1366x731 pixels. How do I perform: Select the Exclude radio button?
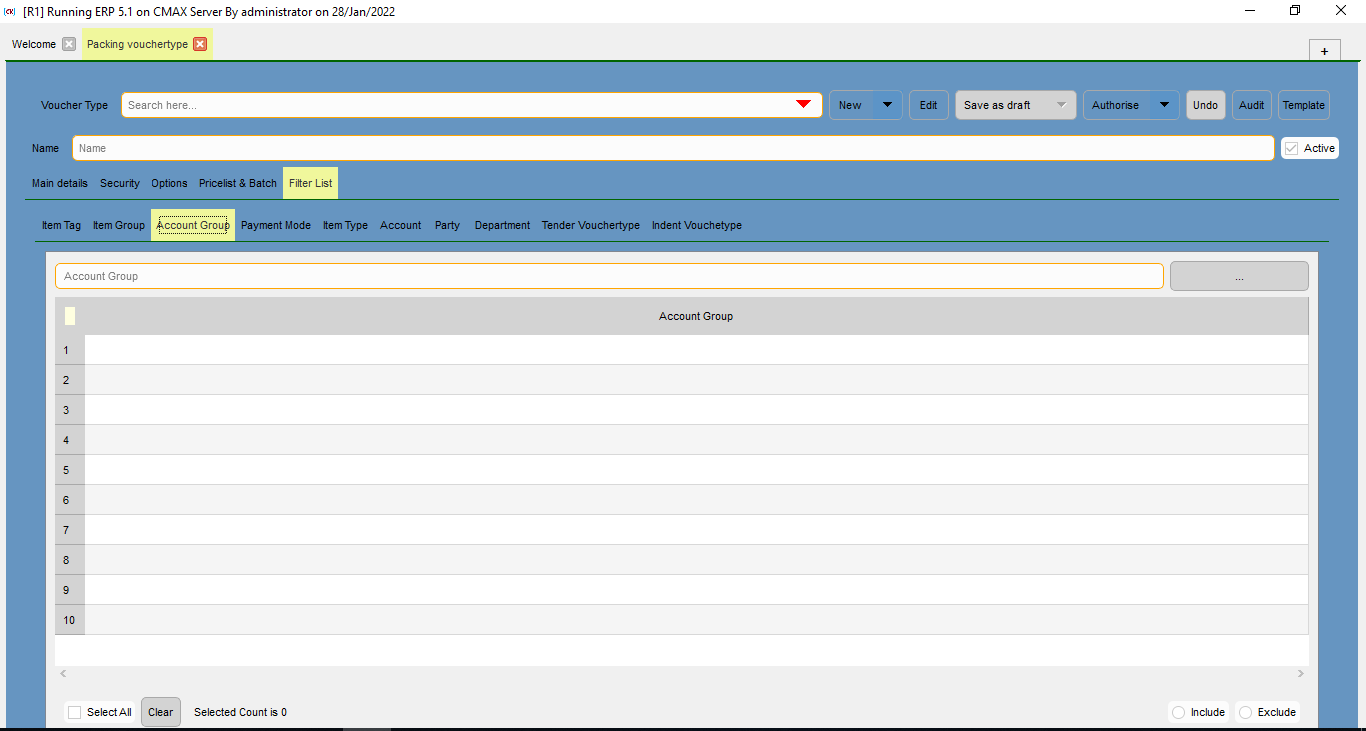(x=1246, y=712)
